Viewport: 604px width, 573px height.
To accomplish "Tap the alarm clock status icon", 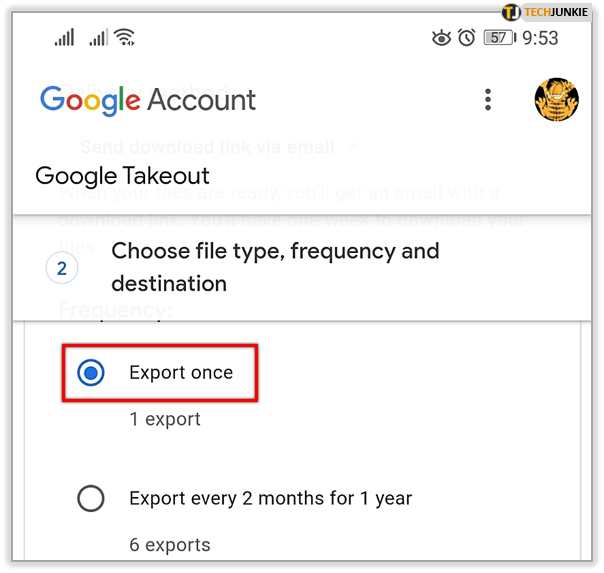I will (x=466, y=38).
